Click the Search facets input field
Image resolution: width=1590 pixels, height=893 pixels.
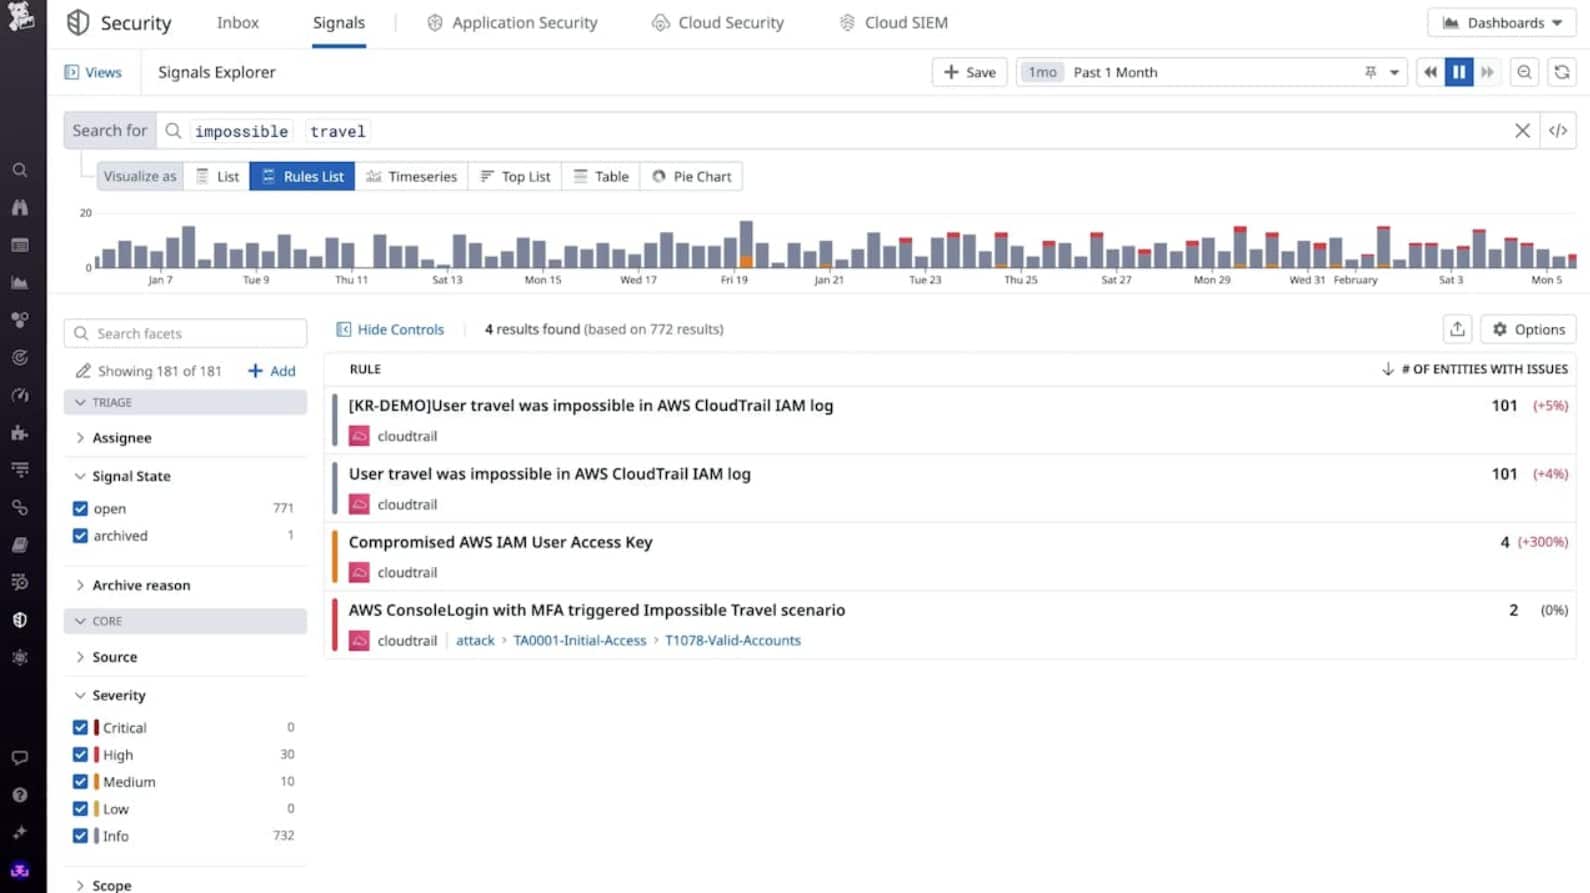coord(185,333)
